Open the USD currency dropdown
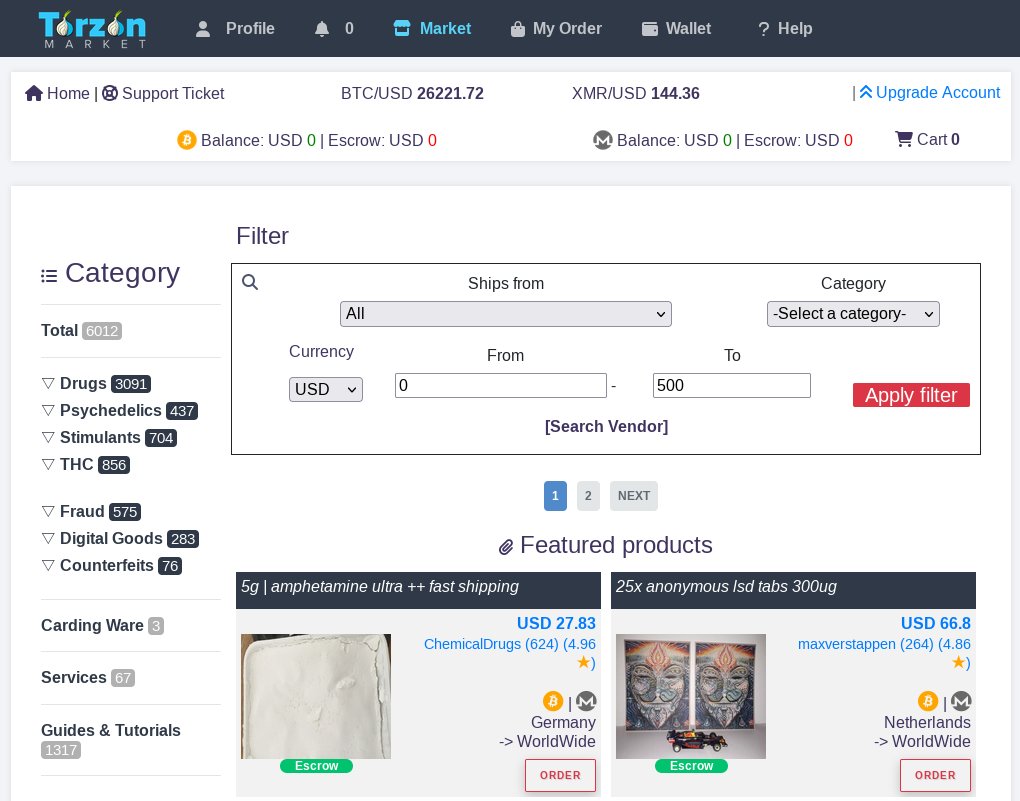The height and width of the screenshot is (801, 1020). [x=325, y=389]
